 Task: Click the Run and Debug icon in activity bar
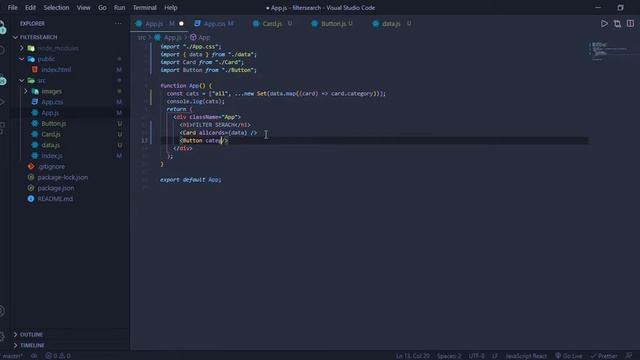pyautogui.click(x=2, y=102)
